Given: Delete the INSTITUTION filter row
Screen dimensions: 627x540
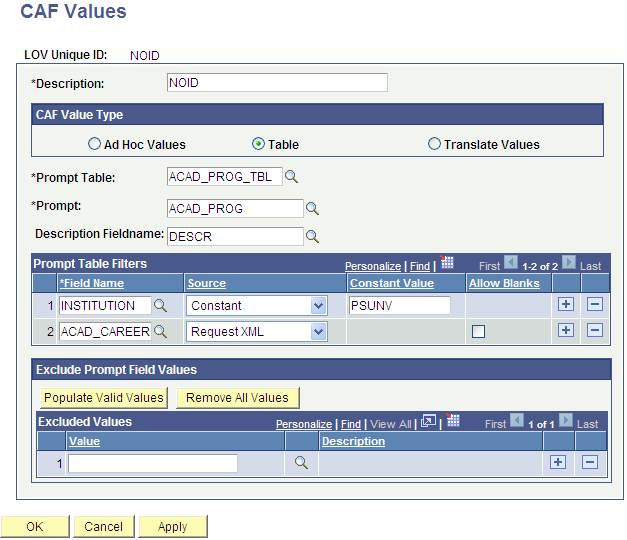Looking at the screenshot, I should click(x=595, y=304).
